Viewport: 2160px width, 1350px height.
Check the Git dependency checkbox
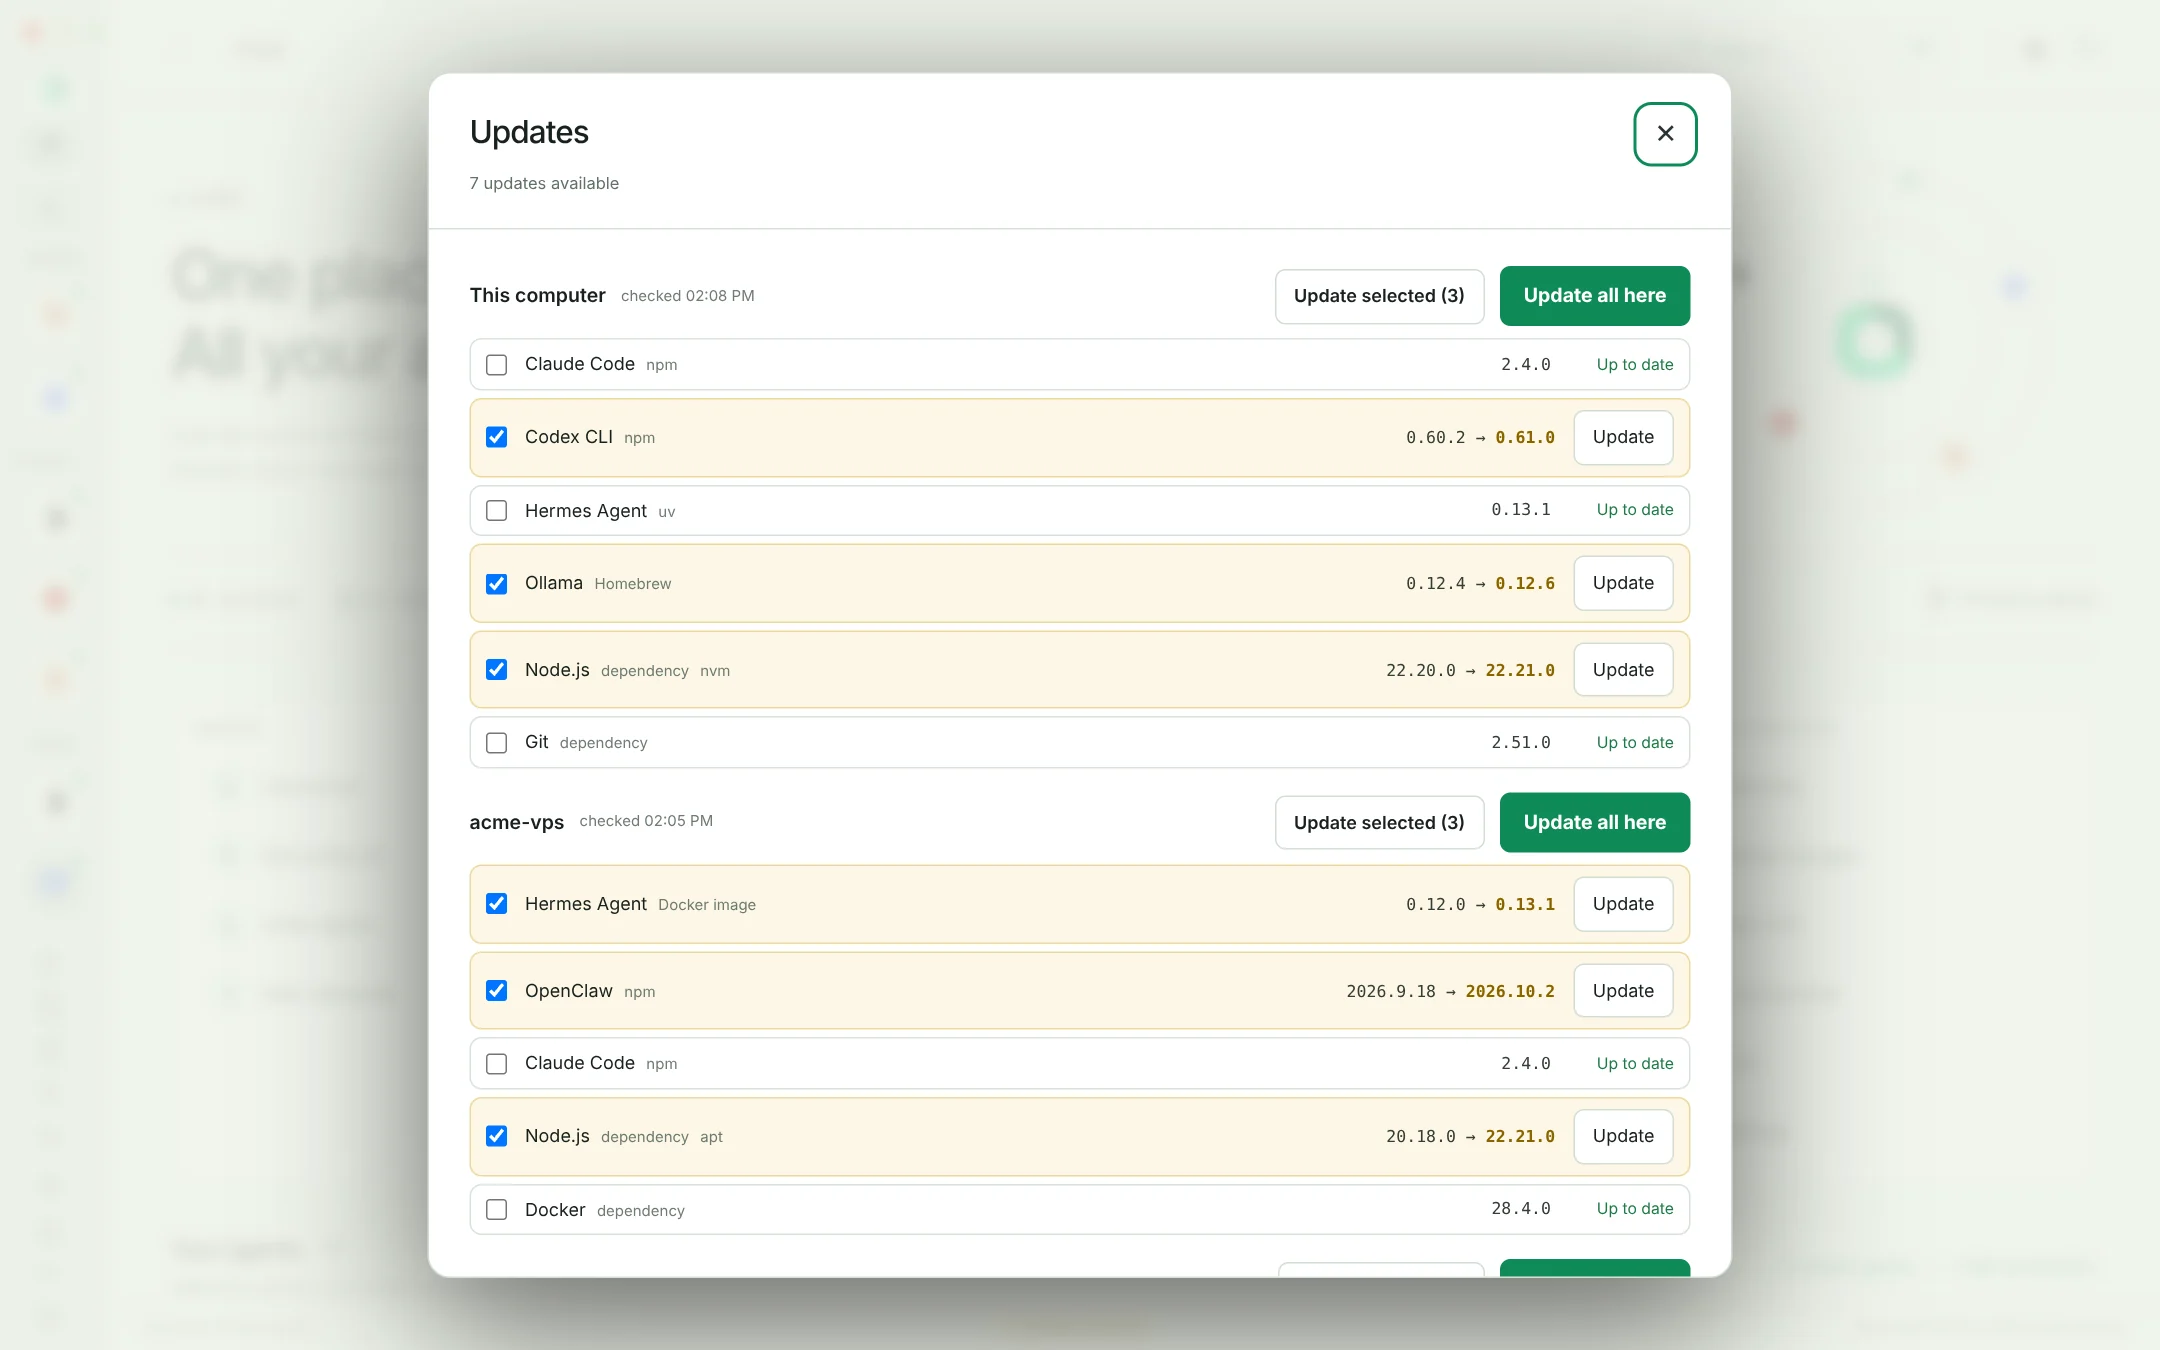[x=496, y=742]
